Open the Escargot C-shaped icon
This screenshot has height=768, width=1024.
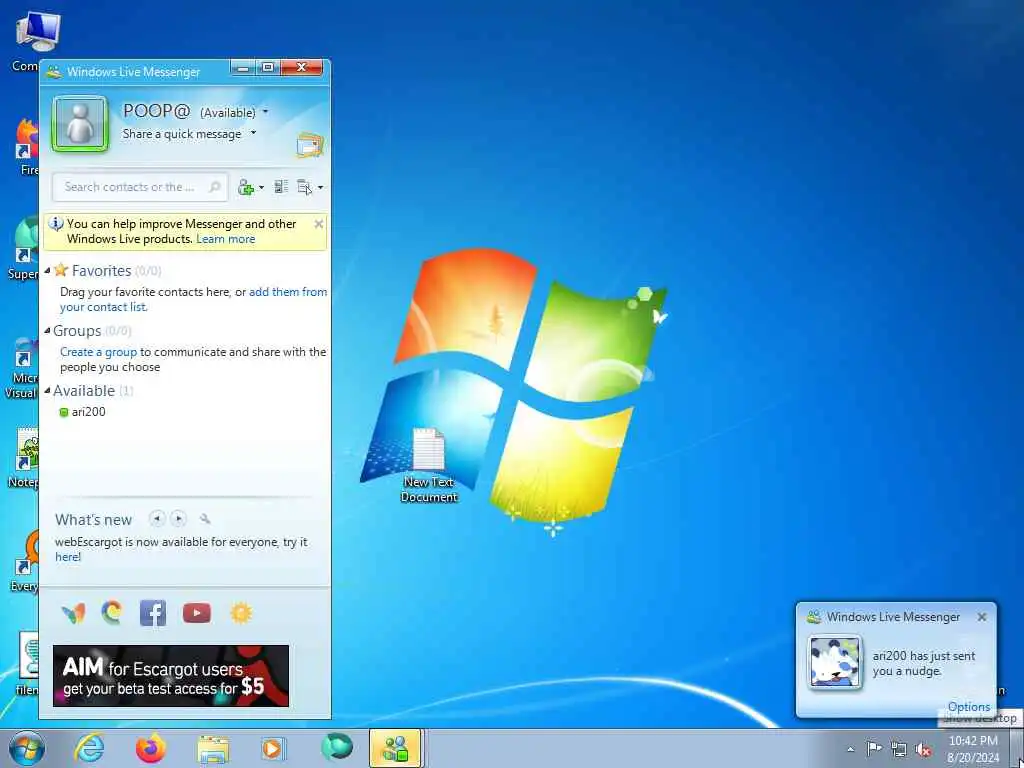(x=112, y=613)
